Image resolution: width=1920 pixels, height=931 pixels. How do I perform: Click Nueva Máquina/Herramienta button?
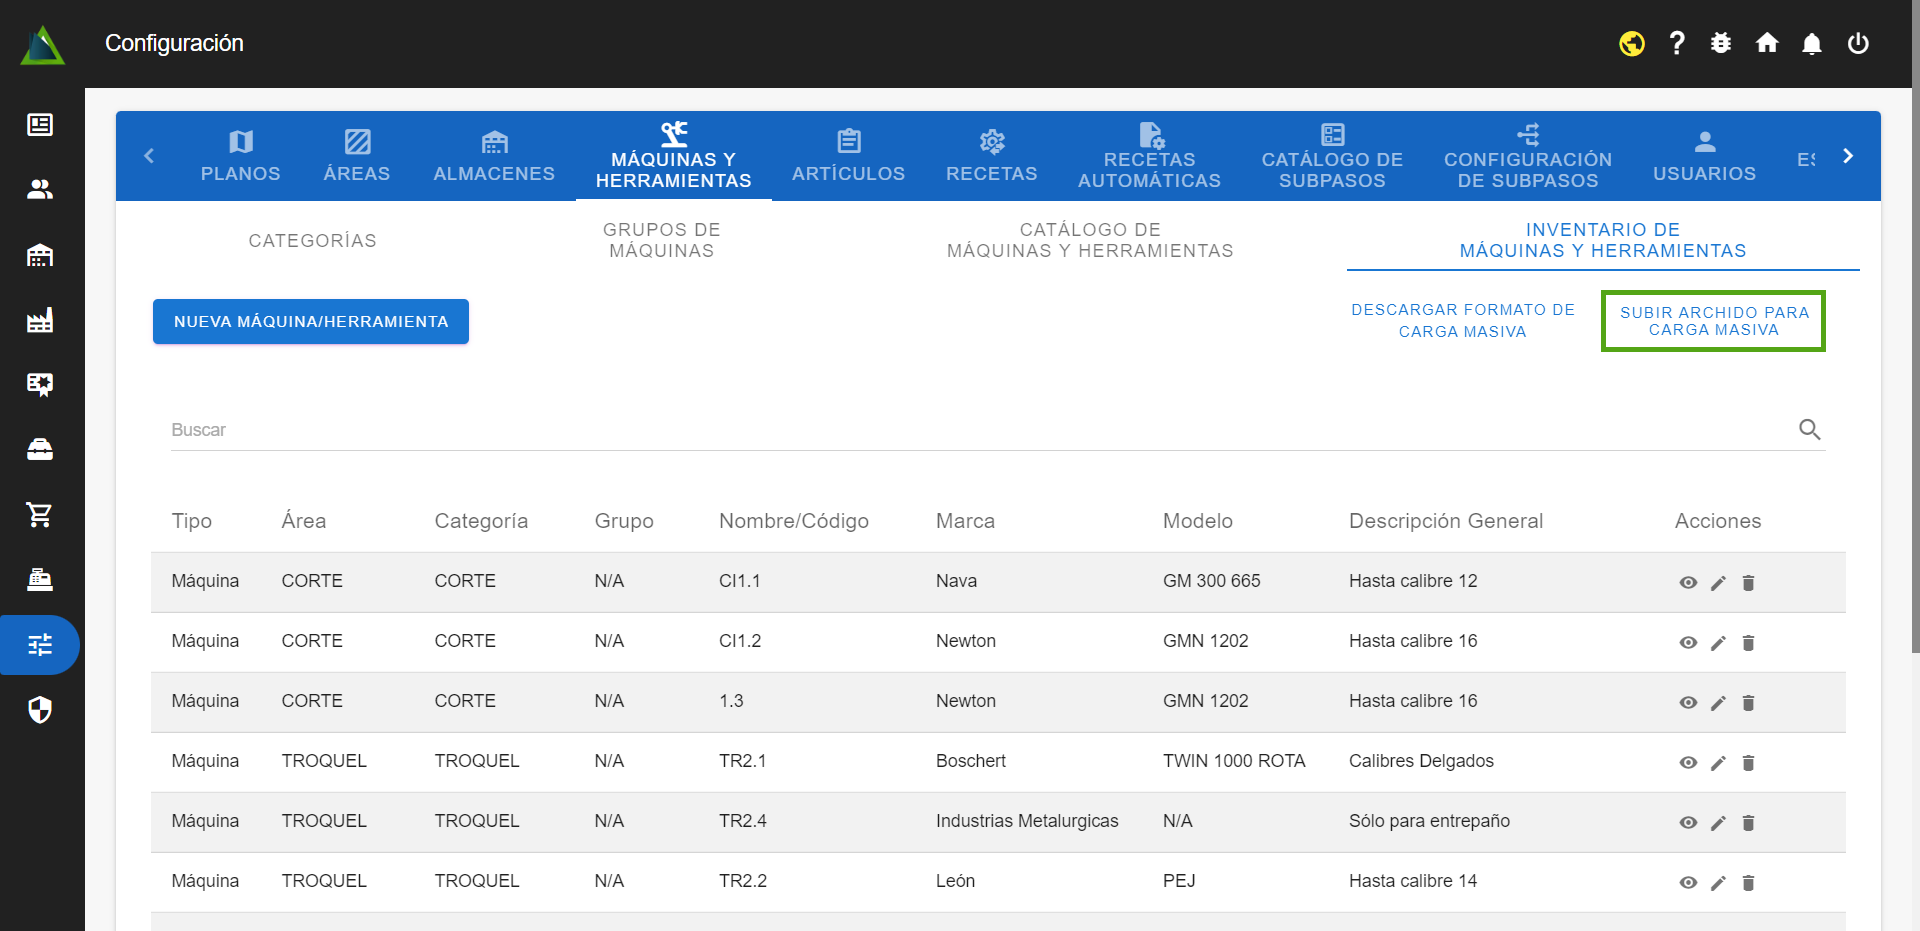(x=311, y=322)
